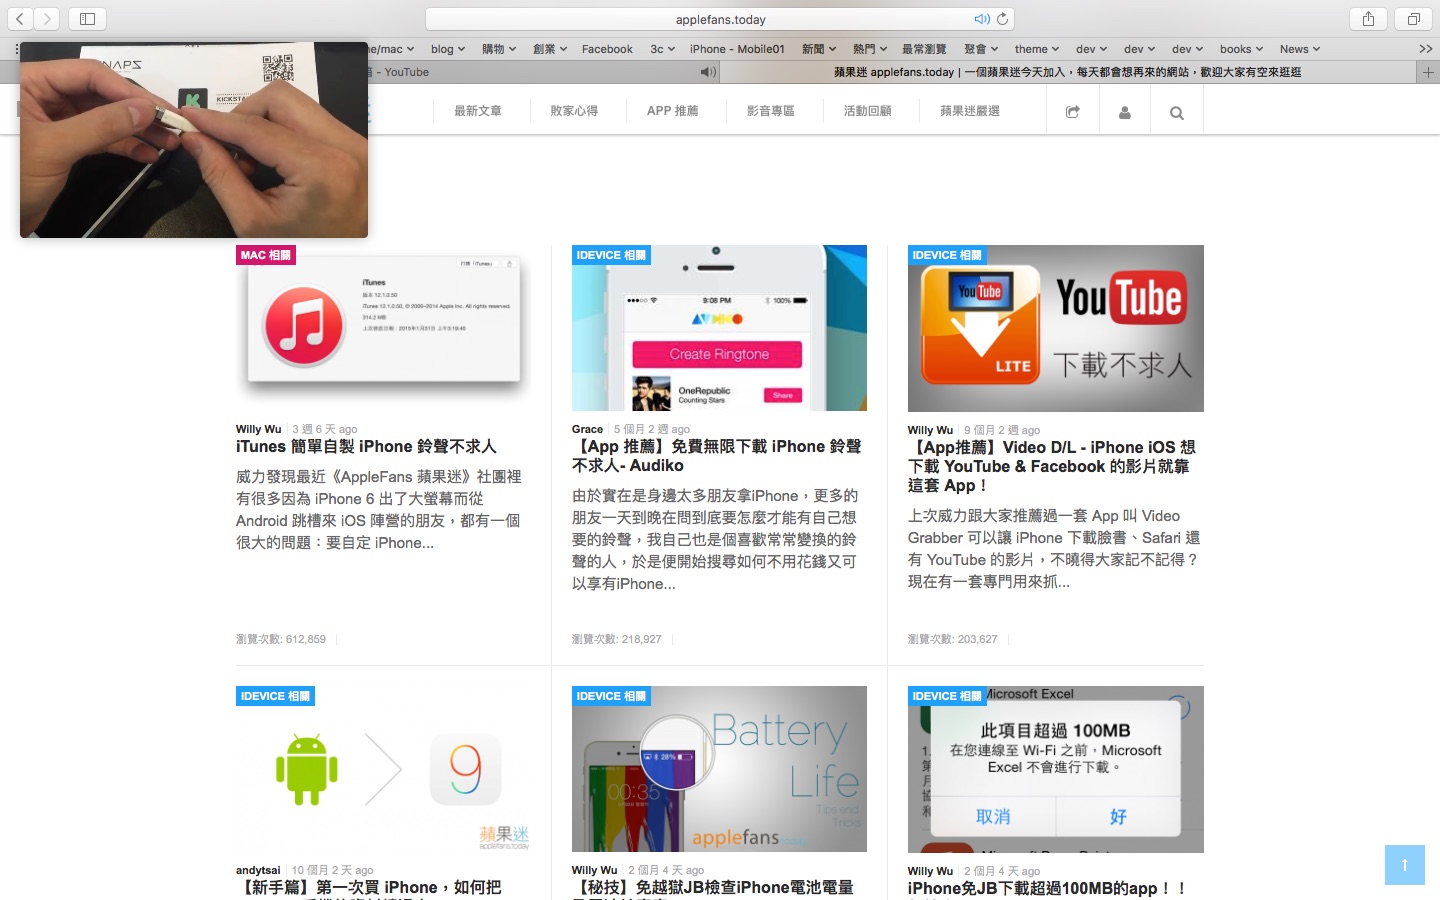Screen dimensions: 1440x900
Task: Open a new tab with the plus button
Action: [x=1428, y=72]
